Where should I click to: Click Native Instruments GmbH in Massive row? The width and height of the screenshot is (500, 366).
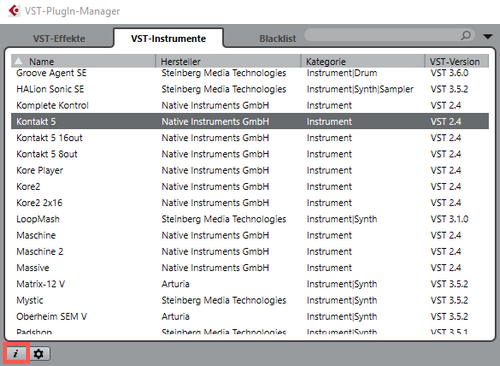pos(215,268)
